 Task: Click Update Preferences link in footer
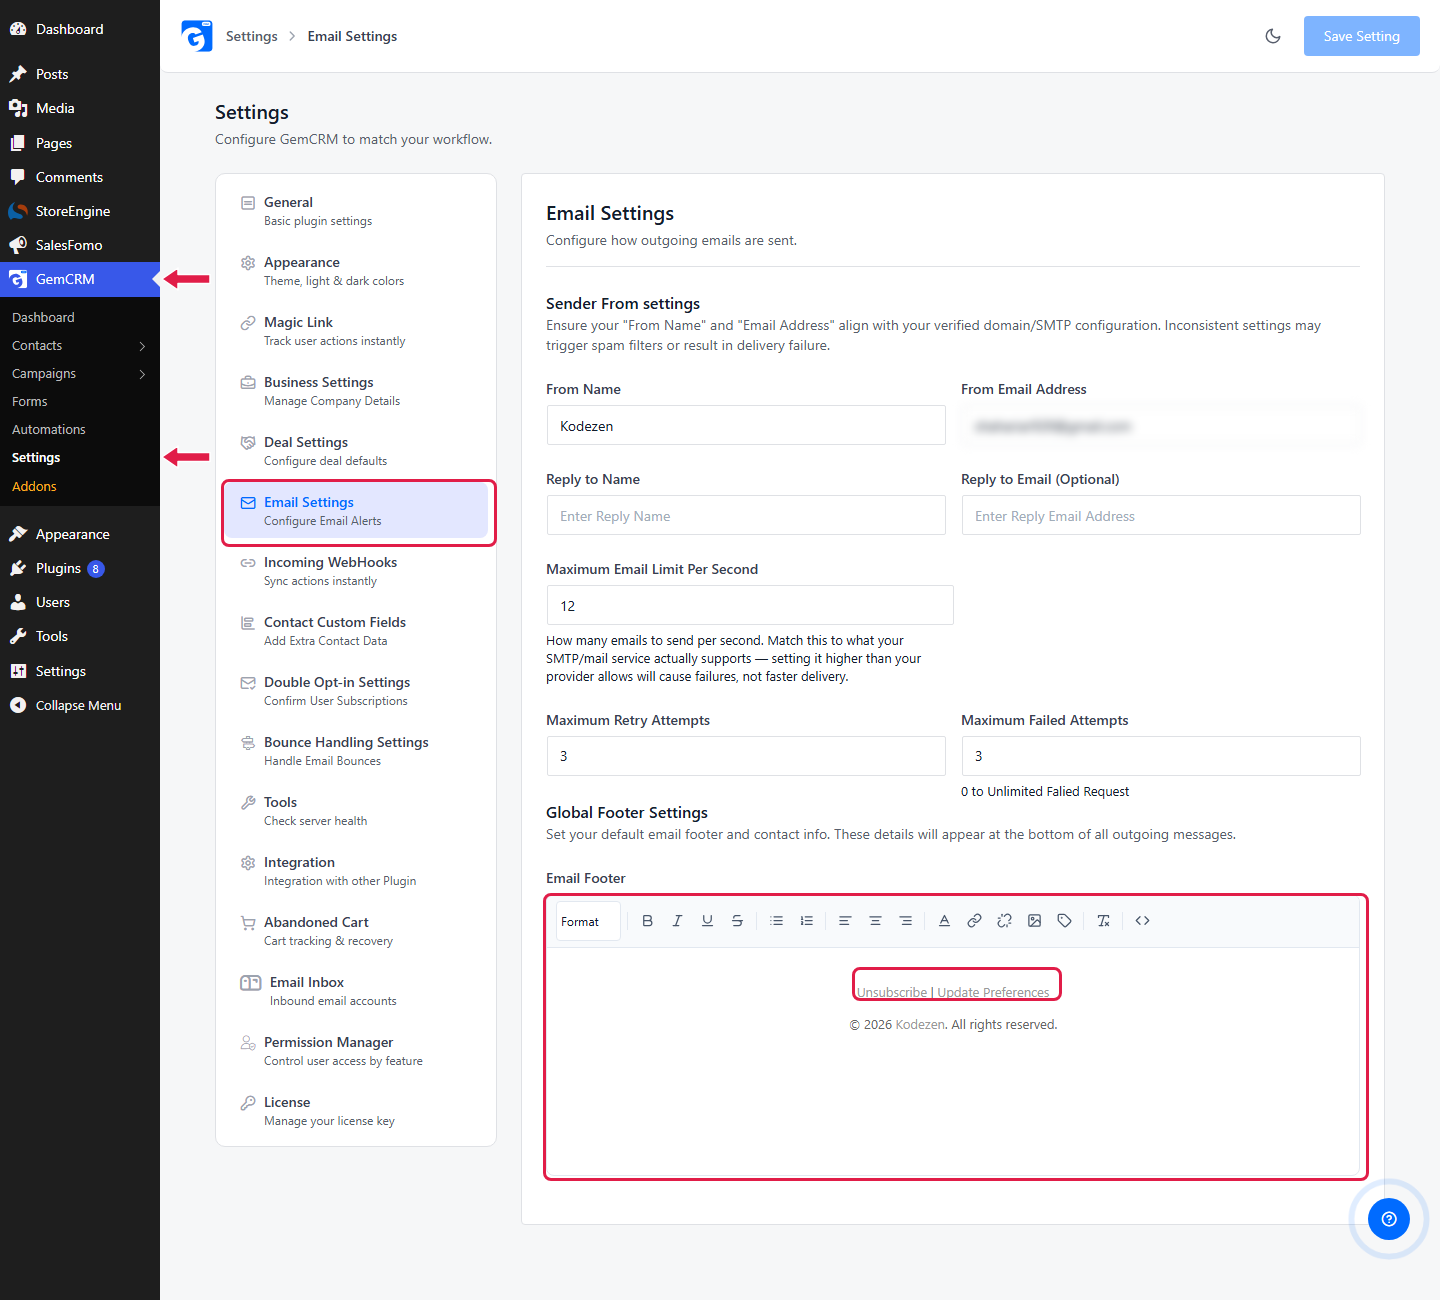(994, 992)
